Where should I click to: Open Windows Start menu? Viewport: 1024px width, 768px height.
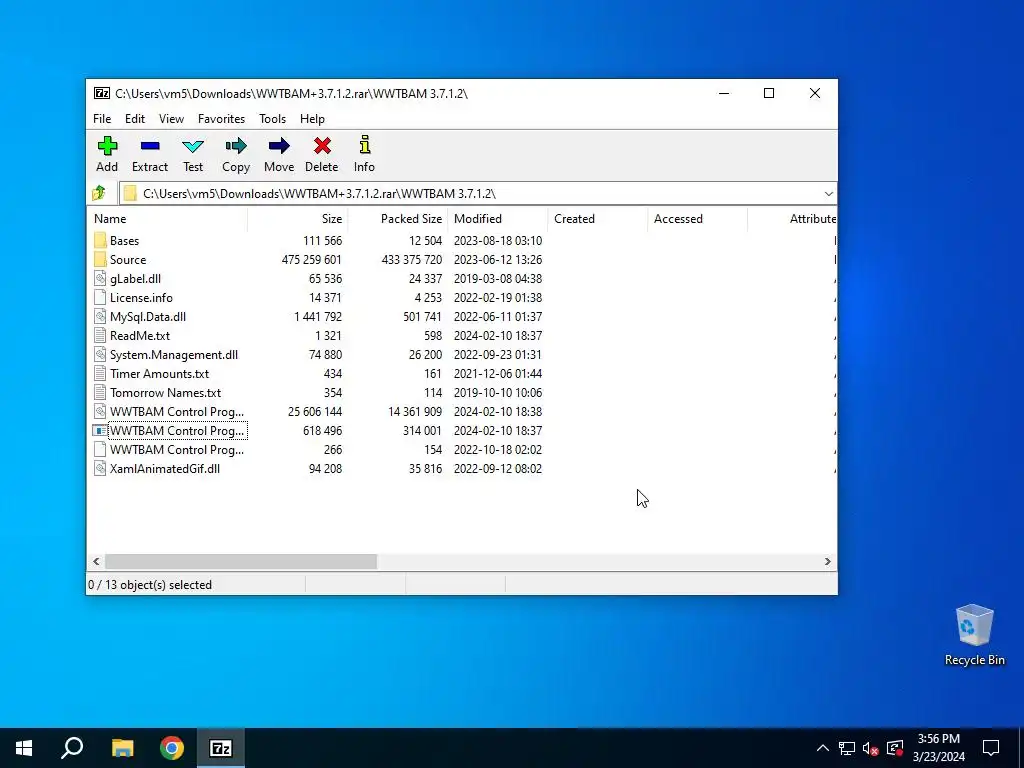tap(24, 748)
